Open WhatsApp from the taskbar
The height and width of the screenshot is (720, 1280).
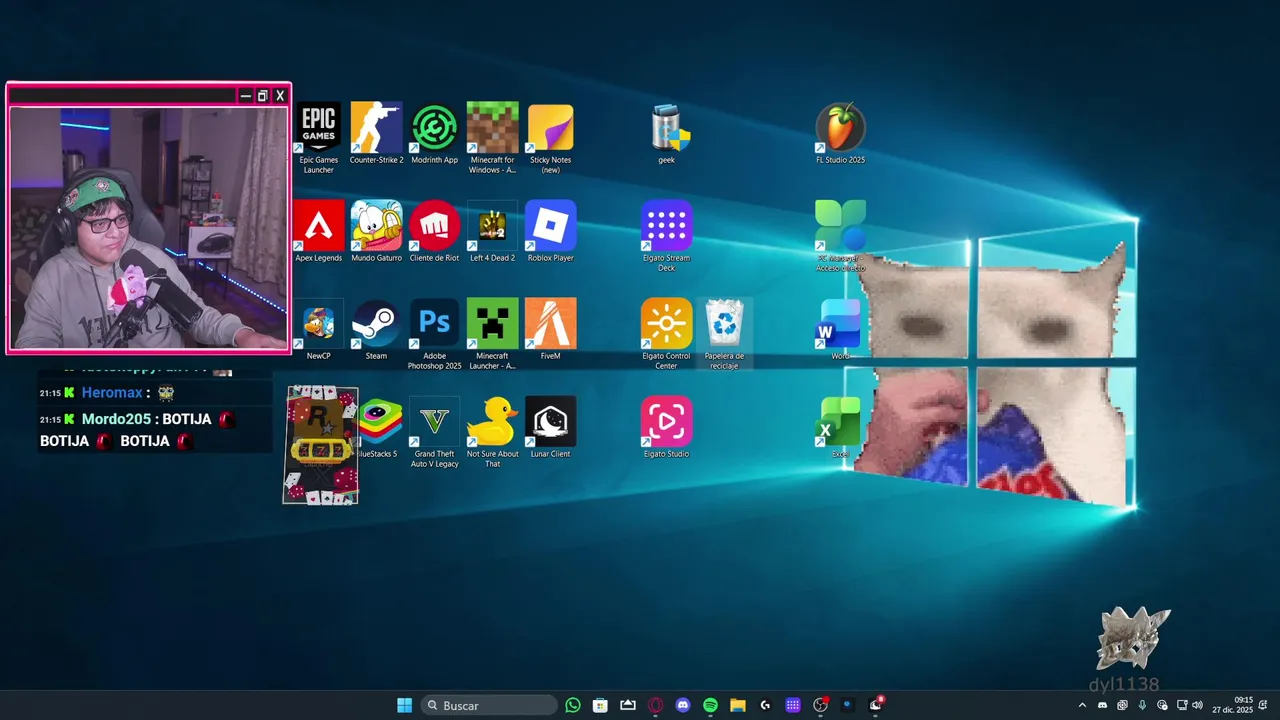point(573,705)
